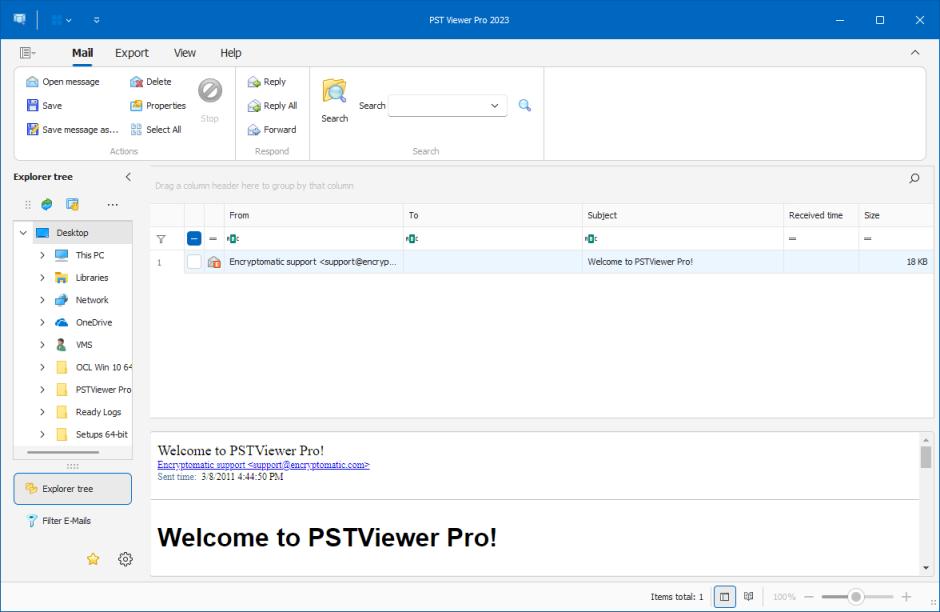940x612 pixels.
Task: Click the Subject column filter operator icon
Action: pyautogui.click(x=590, y=239)
